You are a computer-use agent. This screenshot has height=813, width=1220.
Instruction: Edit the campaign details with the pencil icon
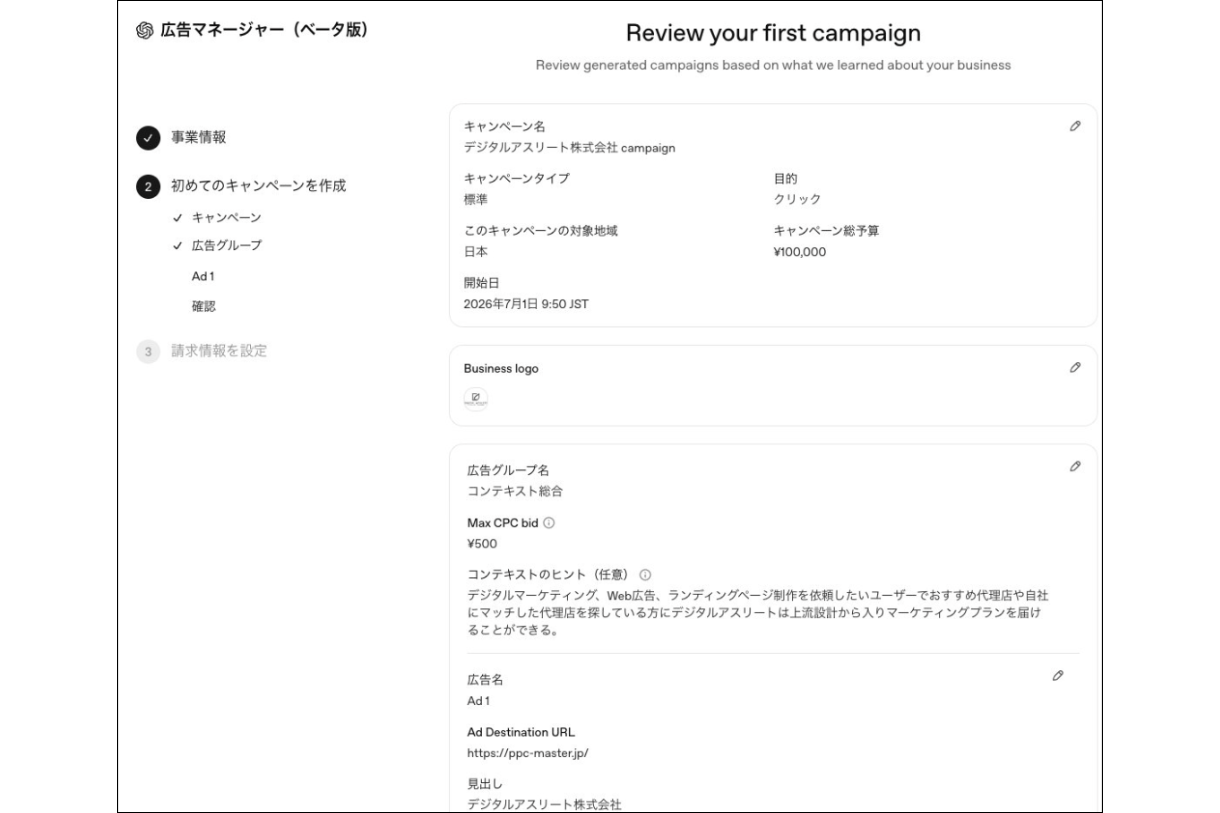[1075, 126]
